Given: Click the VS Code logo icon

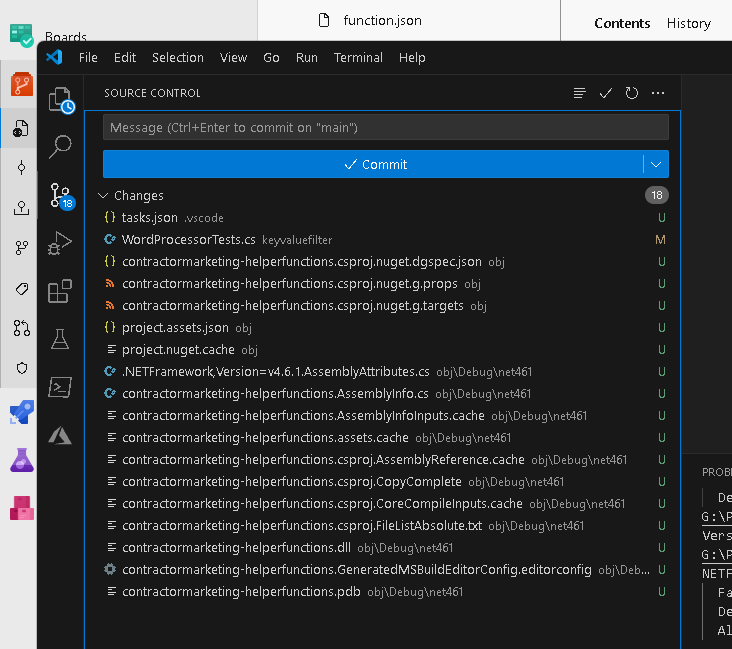Looking at the screenshot, I should [54, 57].
